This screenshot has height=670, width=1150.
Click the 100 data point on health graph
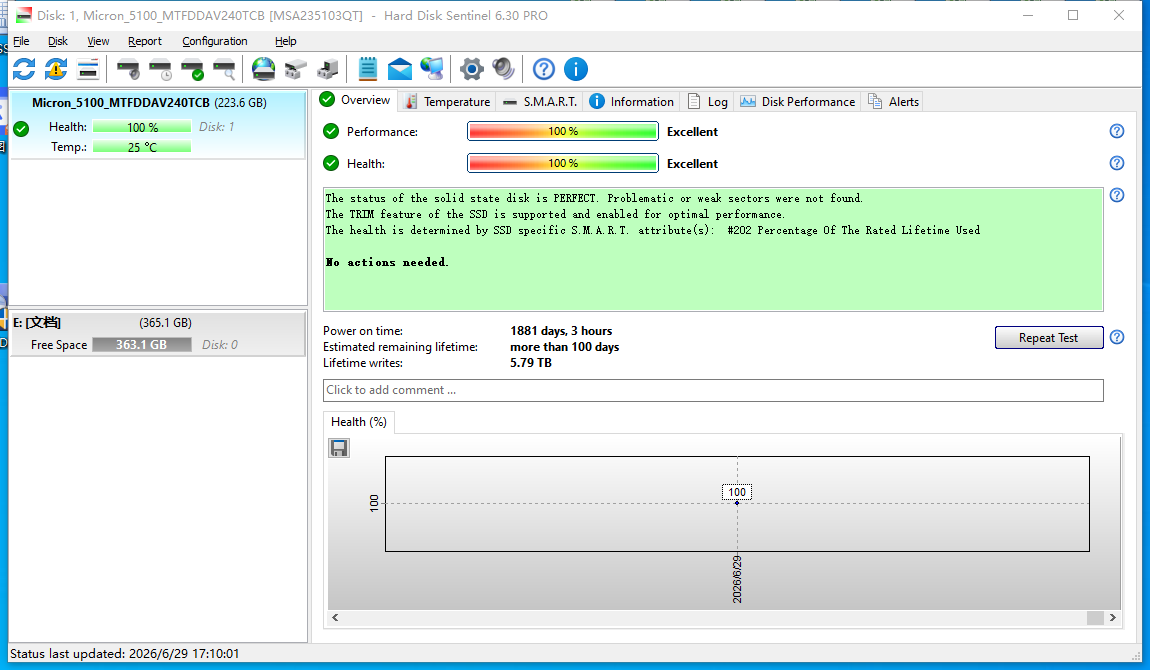(737, 503)
